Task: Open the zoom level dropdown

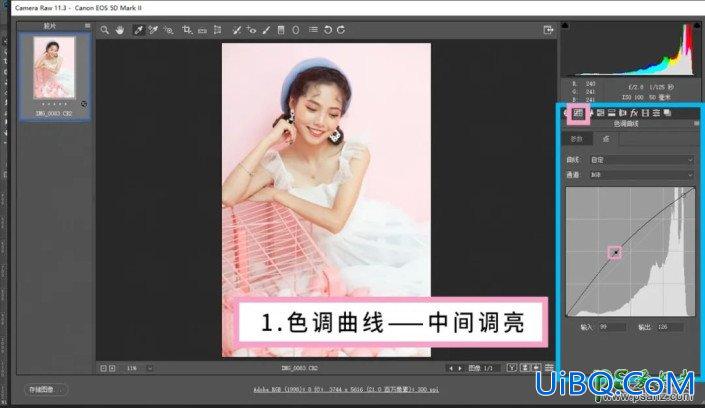Action: [150, 368]
